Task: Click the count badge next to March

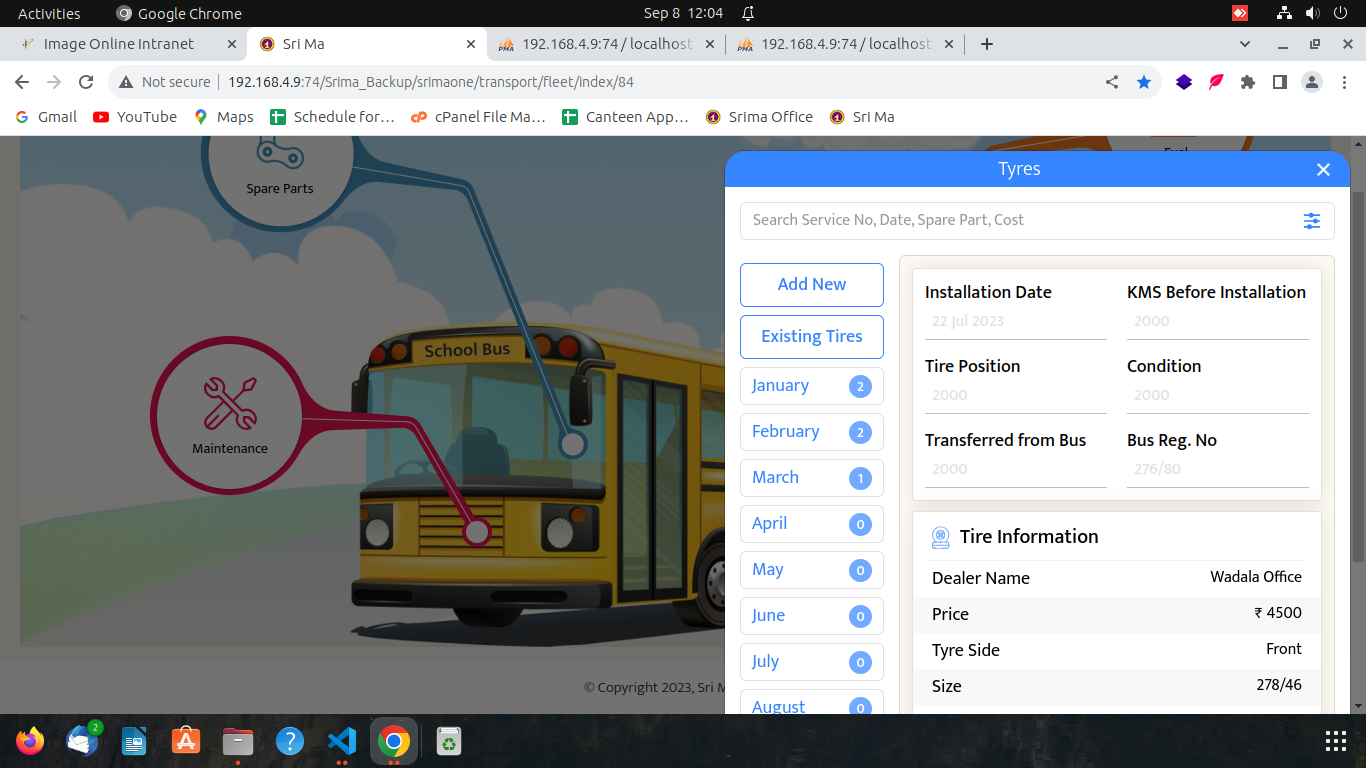Action: click(x=860, y=479)
